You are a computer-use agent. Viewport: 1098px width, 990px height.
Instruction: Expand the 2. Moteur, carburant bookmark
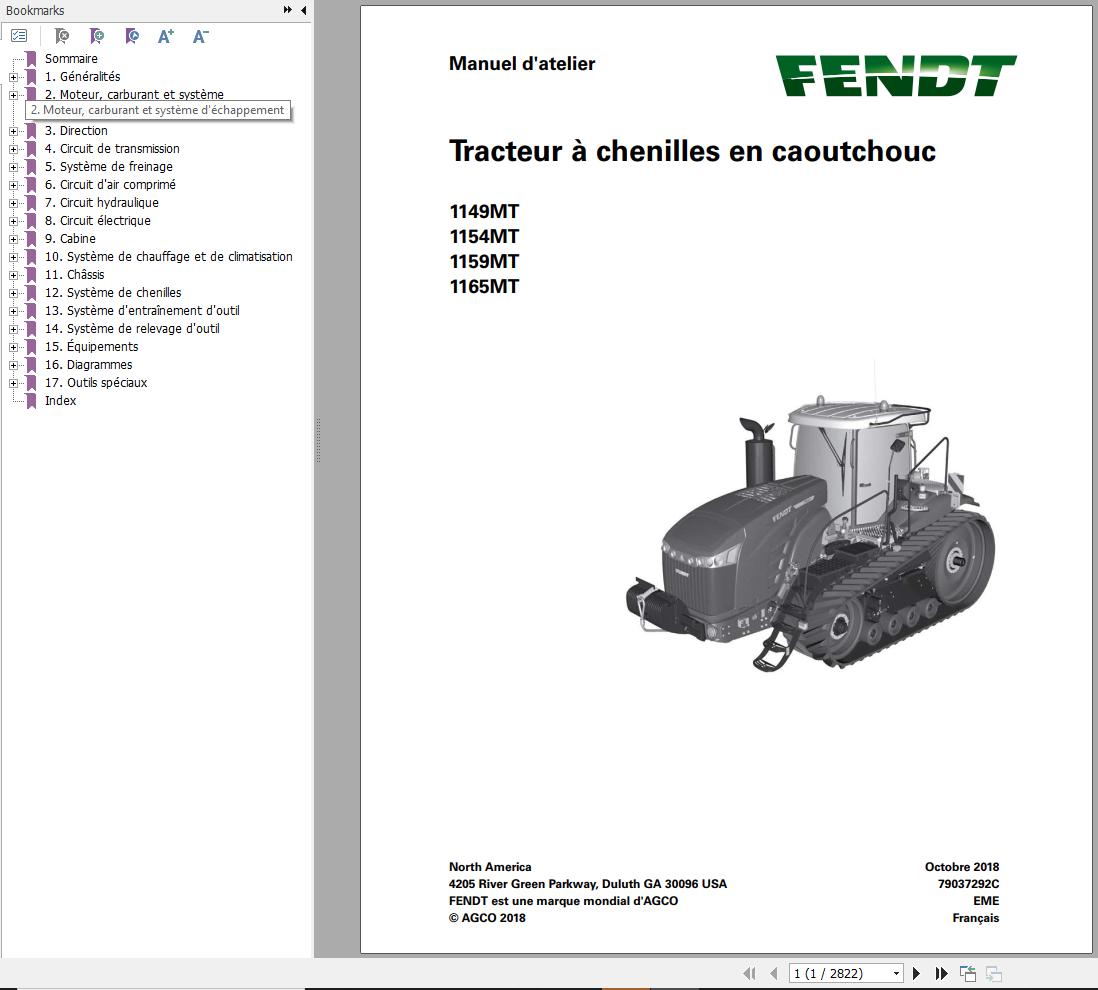tap(13, 95)
